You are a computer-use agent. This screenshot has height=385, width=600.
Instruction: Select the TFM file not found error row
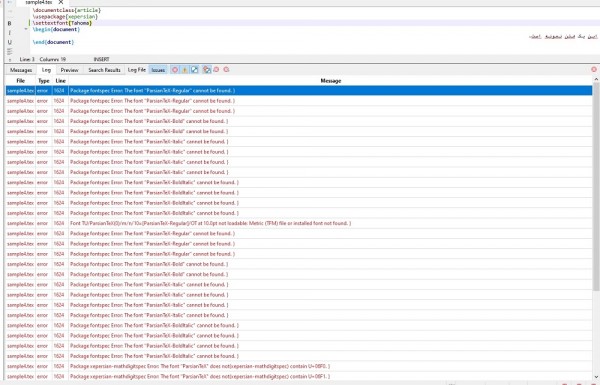pos(298,223)
